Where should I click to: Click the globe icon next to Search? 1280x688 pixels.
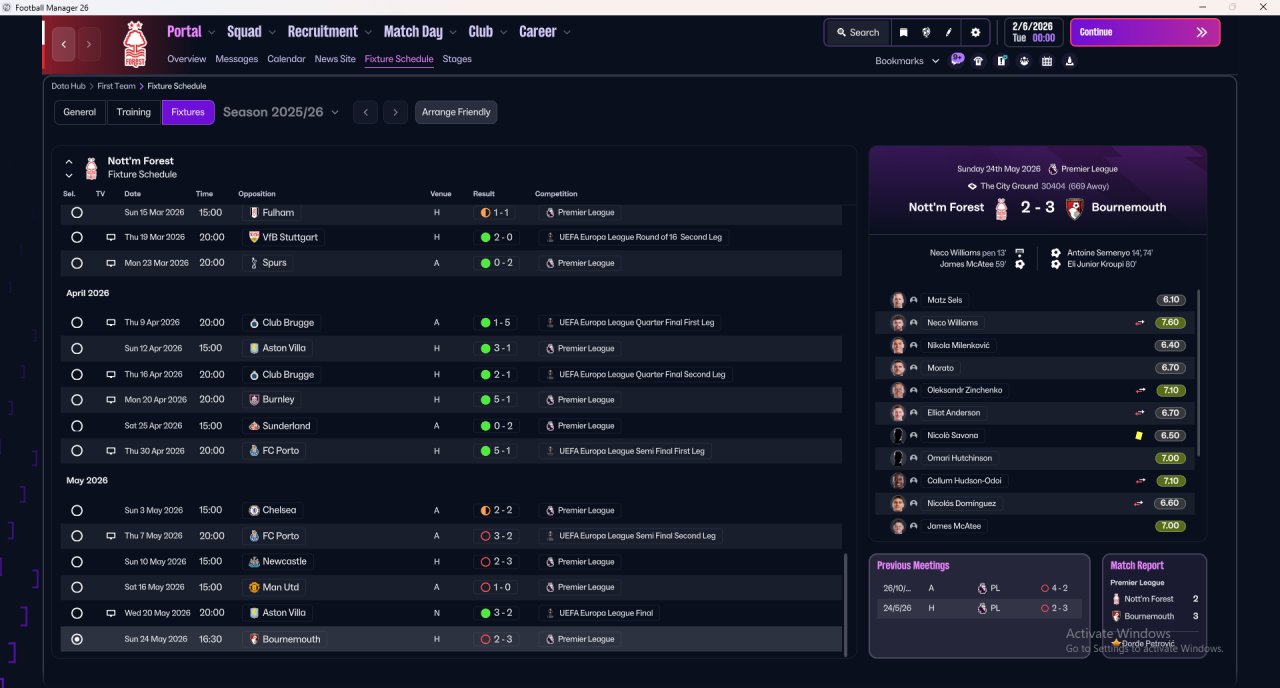coord(926,32)
